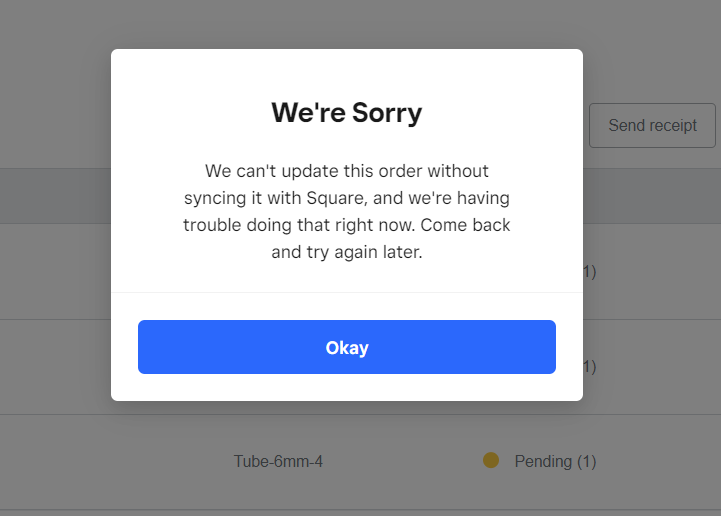Screen dimensions: 721x516
Task: Click the partially hidden status in first table row
Action: click(x=589, y=271)
